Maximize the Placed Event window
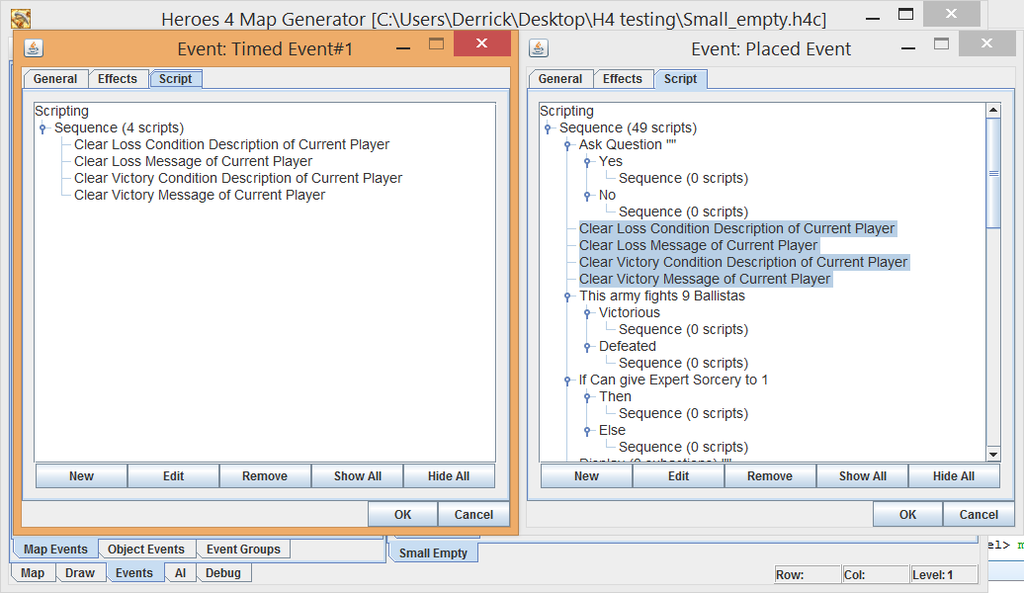Screen dimensions: 1024x593 click(941, 44)
